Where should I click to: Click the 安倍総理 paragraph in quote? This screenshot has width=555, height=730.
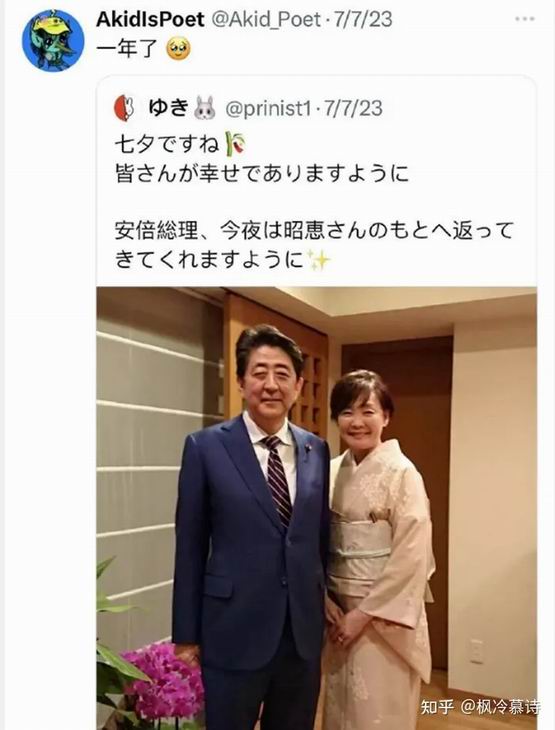coord(314,245)
